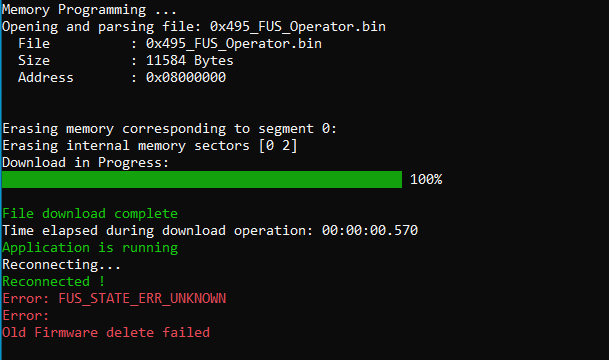Screen dimensions: 609x360
Task: Click the 'File' label in file details
Action: pyautogui.click(x=34, y=43)
